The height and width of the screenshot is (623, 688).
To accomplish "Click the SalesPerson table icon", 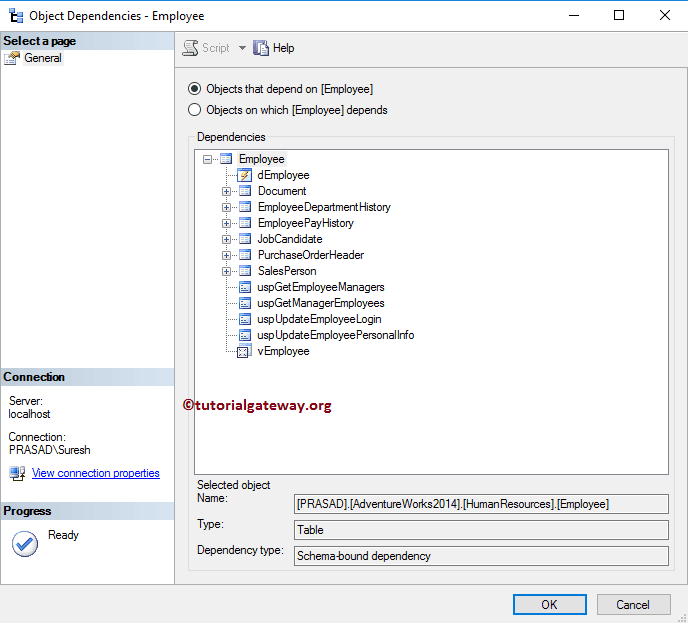I will (x=245, y=271).
